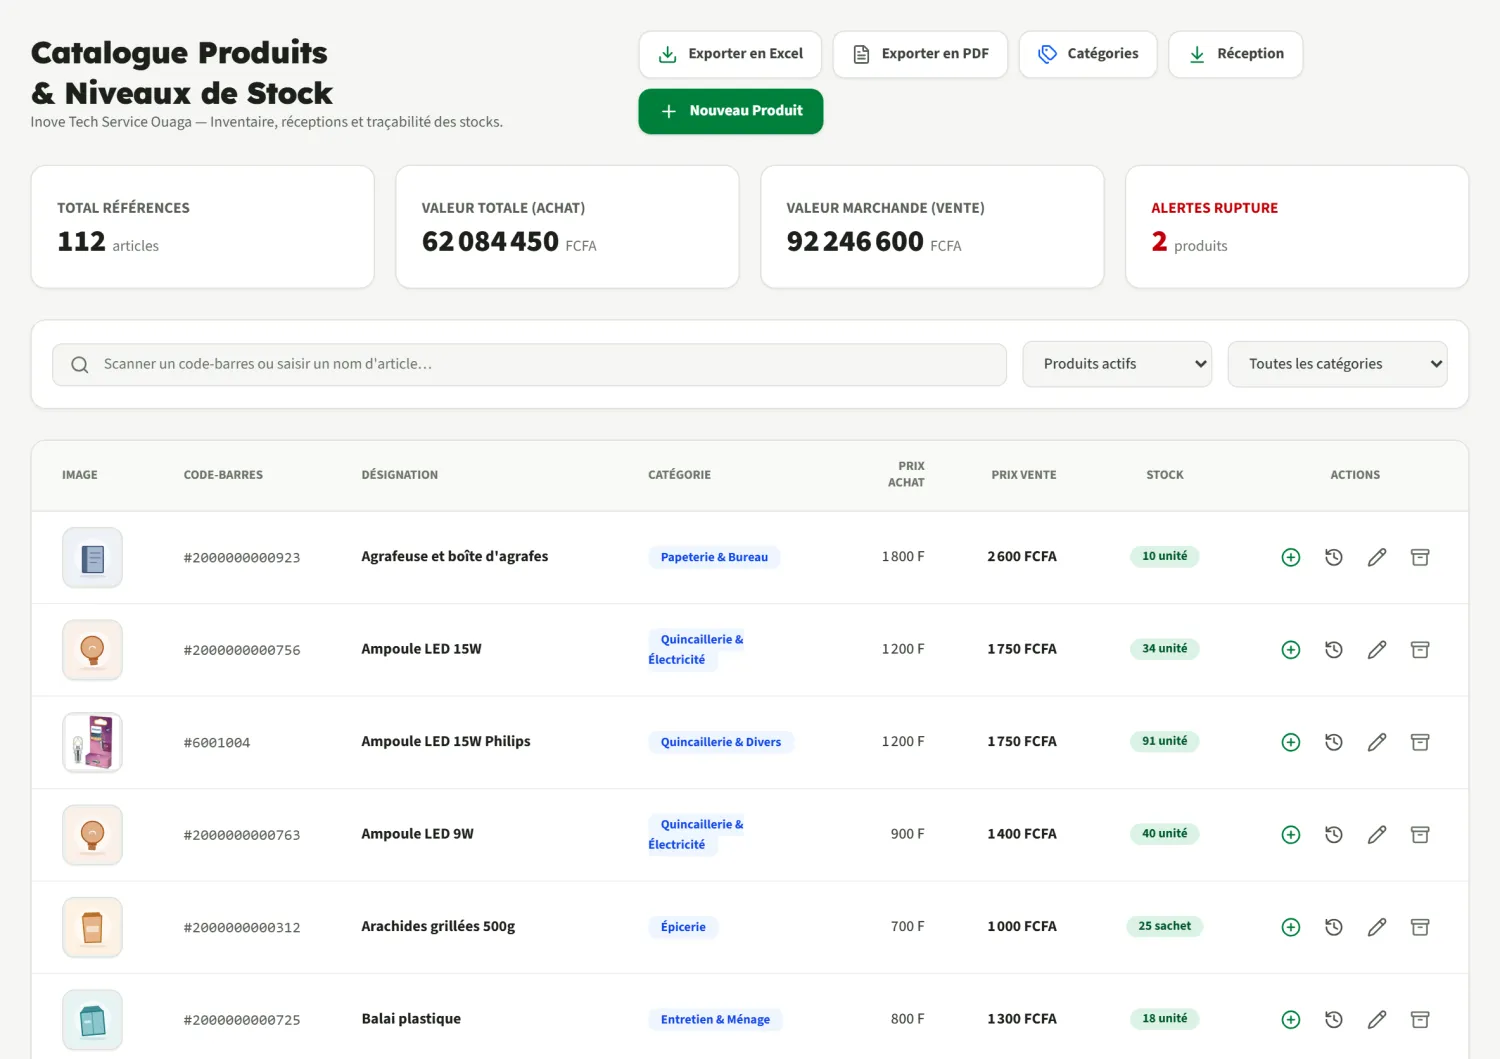Image resolution: width=1500 pixels, height=1059 pixels.
Task: Sort by the Désignation column header
Action: [400, 475]
